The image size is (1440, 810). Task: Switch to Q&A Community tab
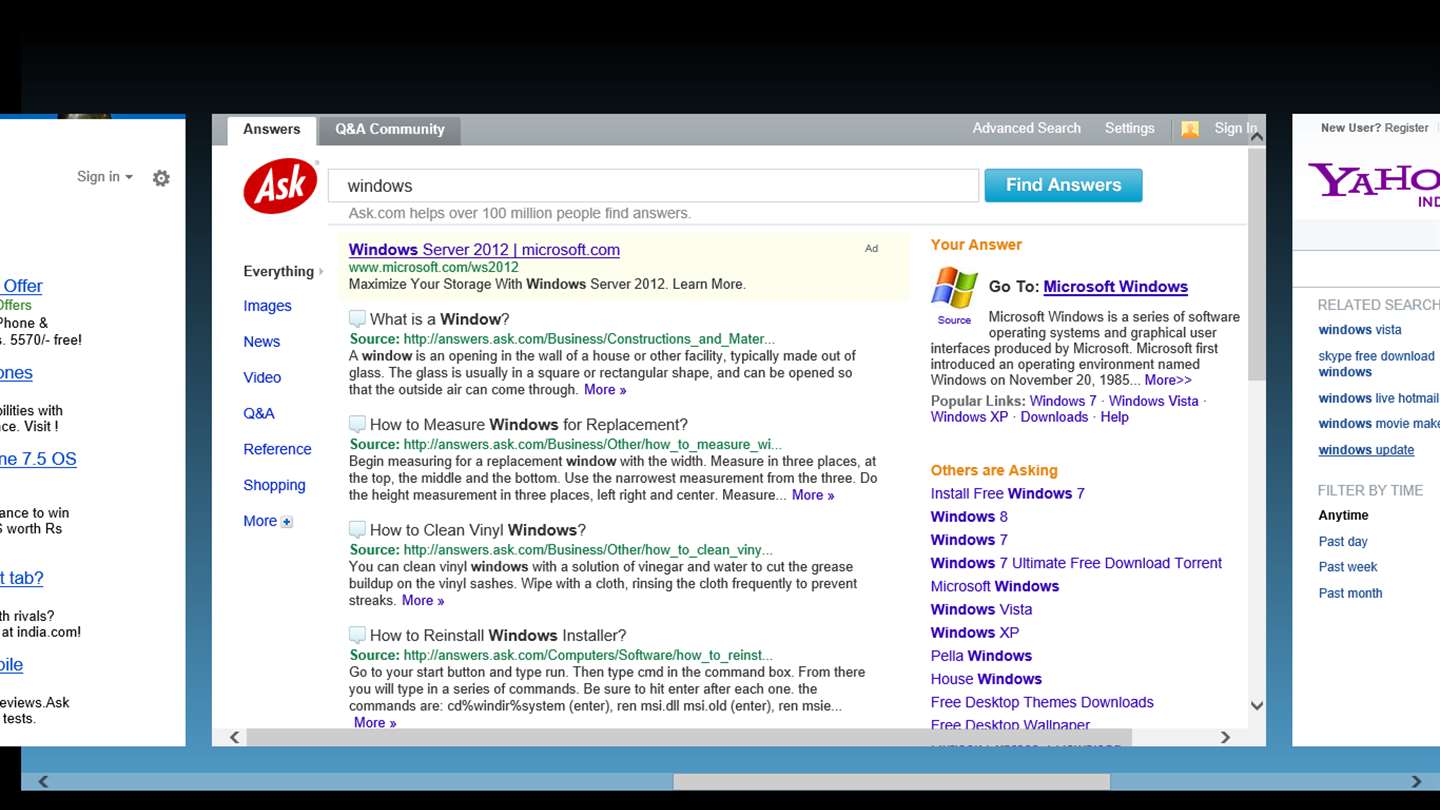390,130
